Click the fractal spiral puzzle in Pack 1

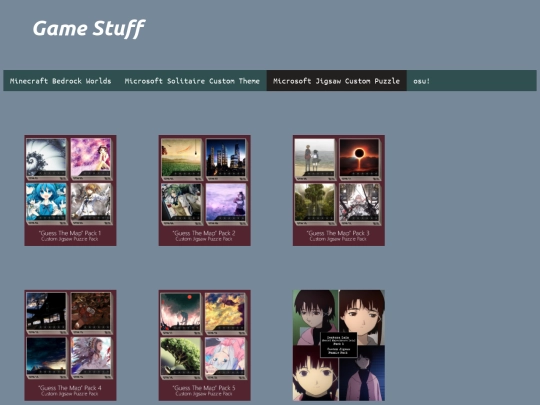[46, 159]
